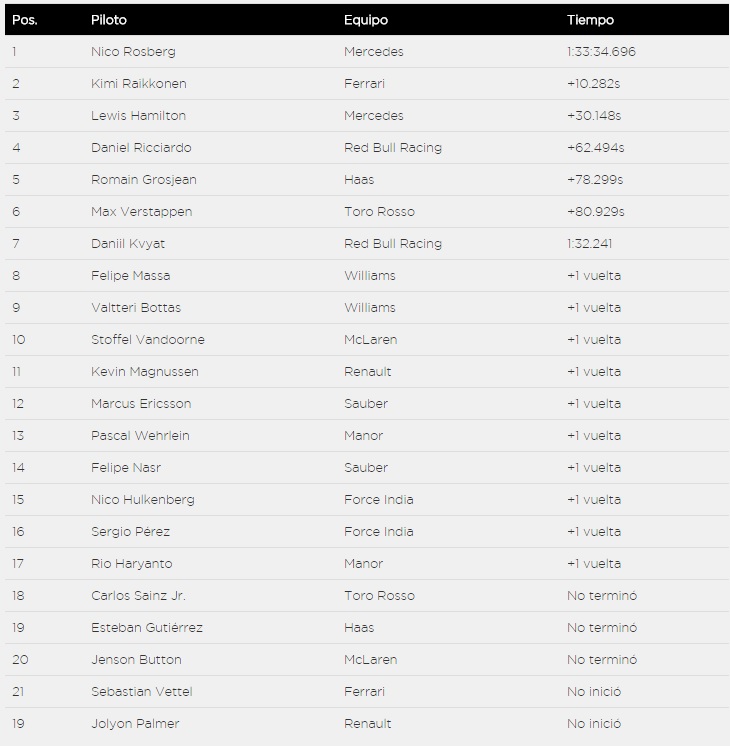Viewport: 730px width, 746px height.
Task: Select Sergio Pérez in the list
Action: pos(130,532)
